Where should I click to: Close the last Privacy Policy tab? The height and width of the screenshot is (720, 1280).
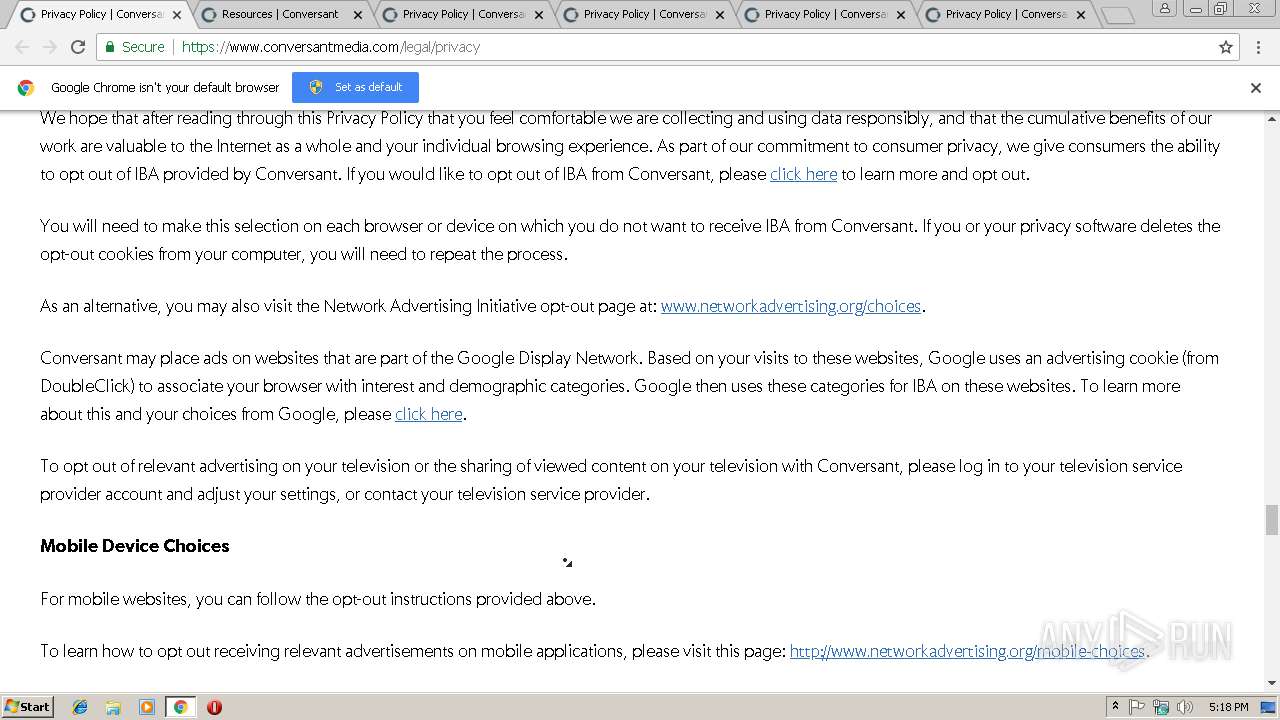coord(1082,15)
